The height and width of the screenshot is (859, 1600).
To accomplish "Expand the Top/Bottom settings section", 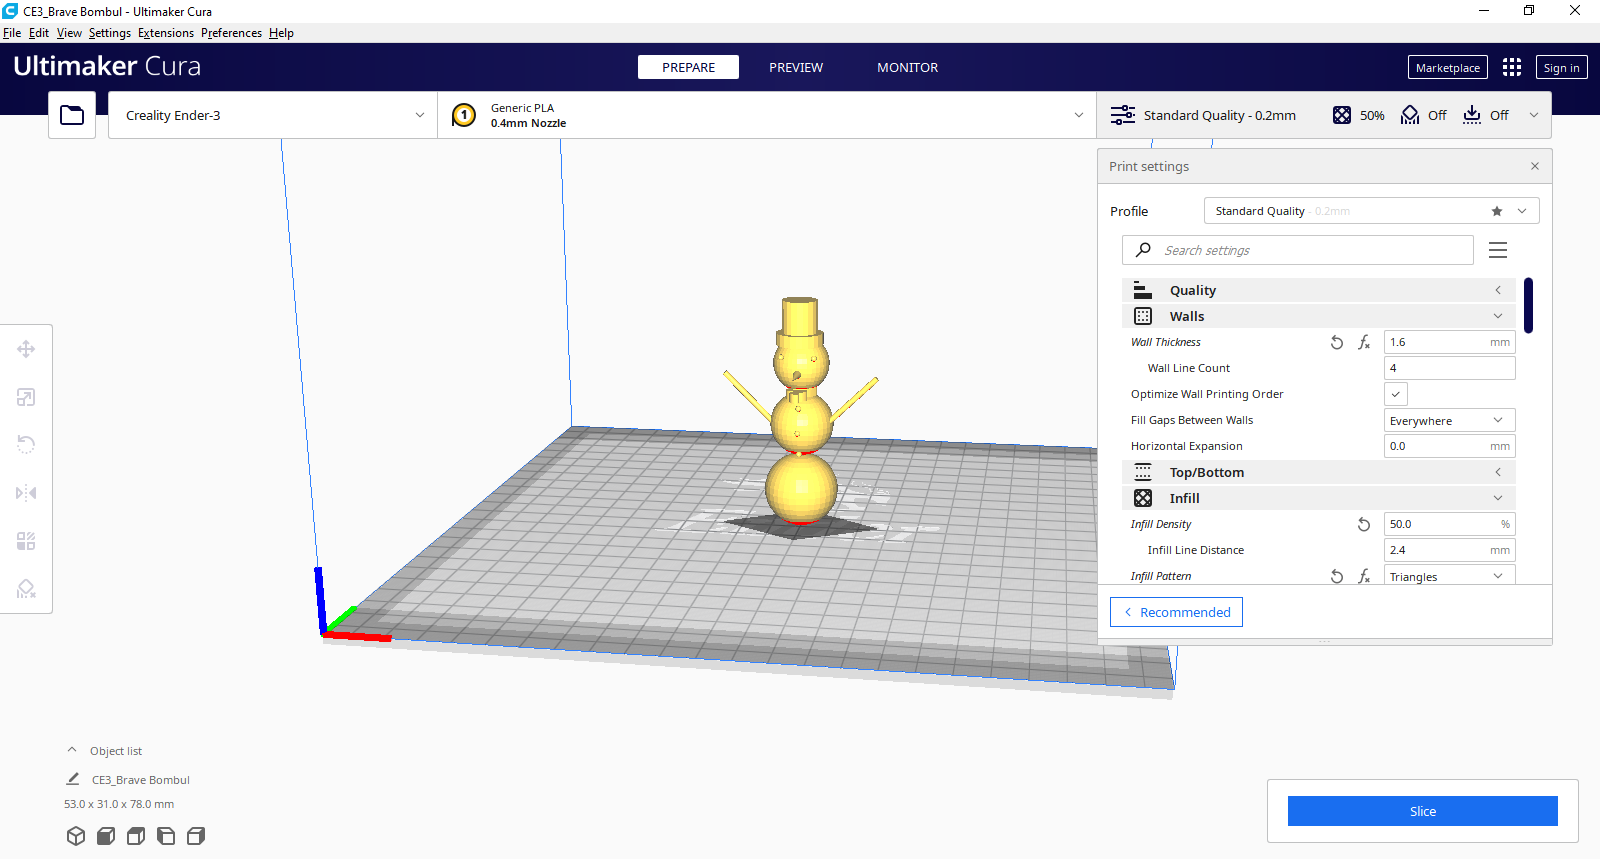I will [1319, 472].
